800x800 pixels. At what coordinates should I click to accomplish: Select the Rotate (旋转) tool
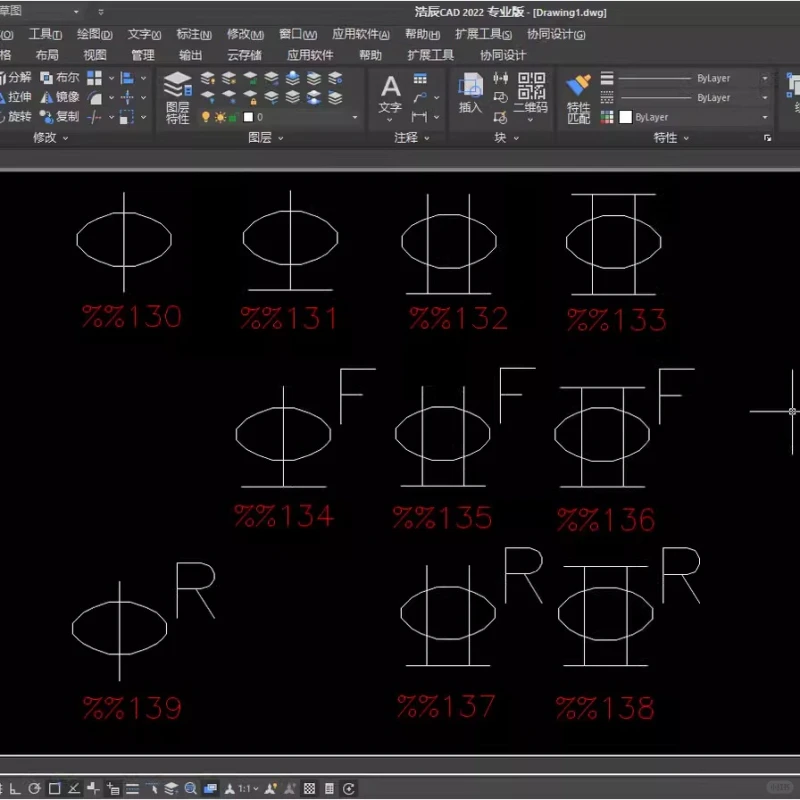[x=15, y=117]
